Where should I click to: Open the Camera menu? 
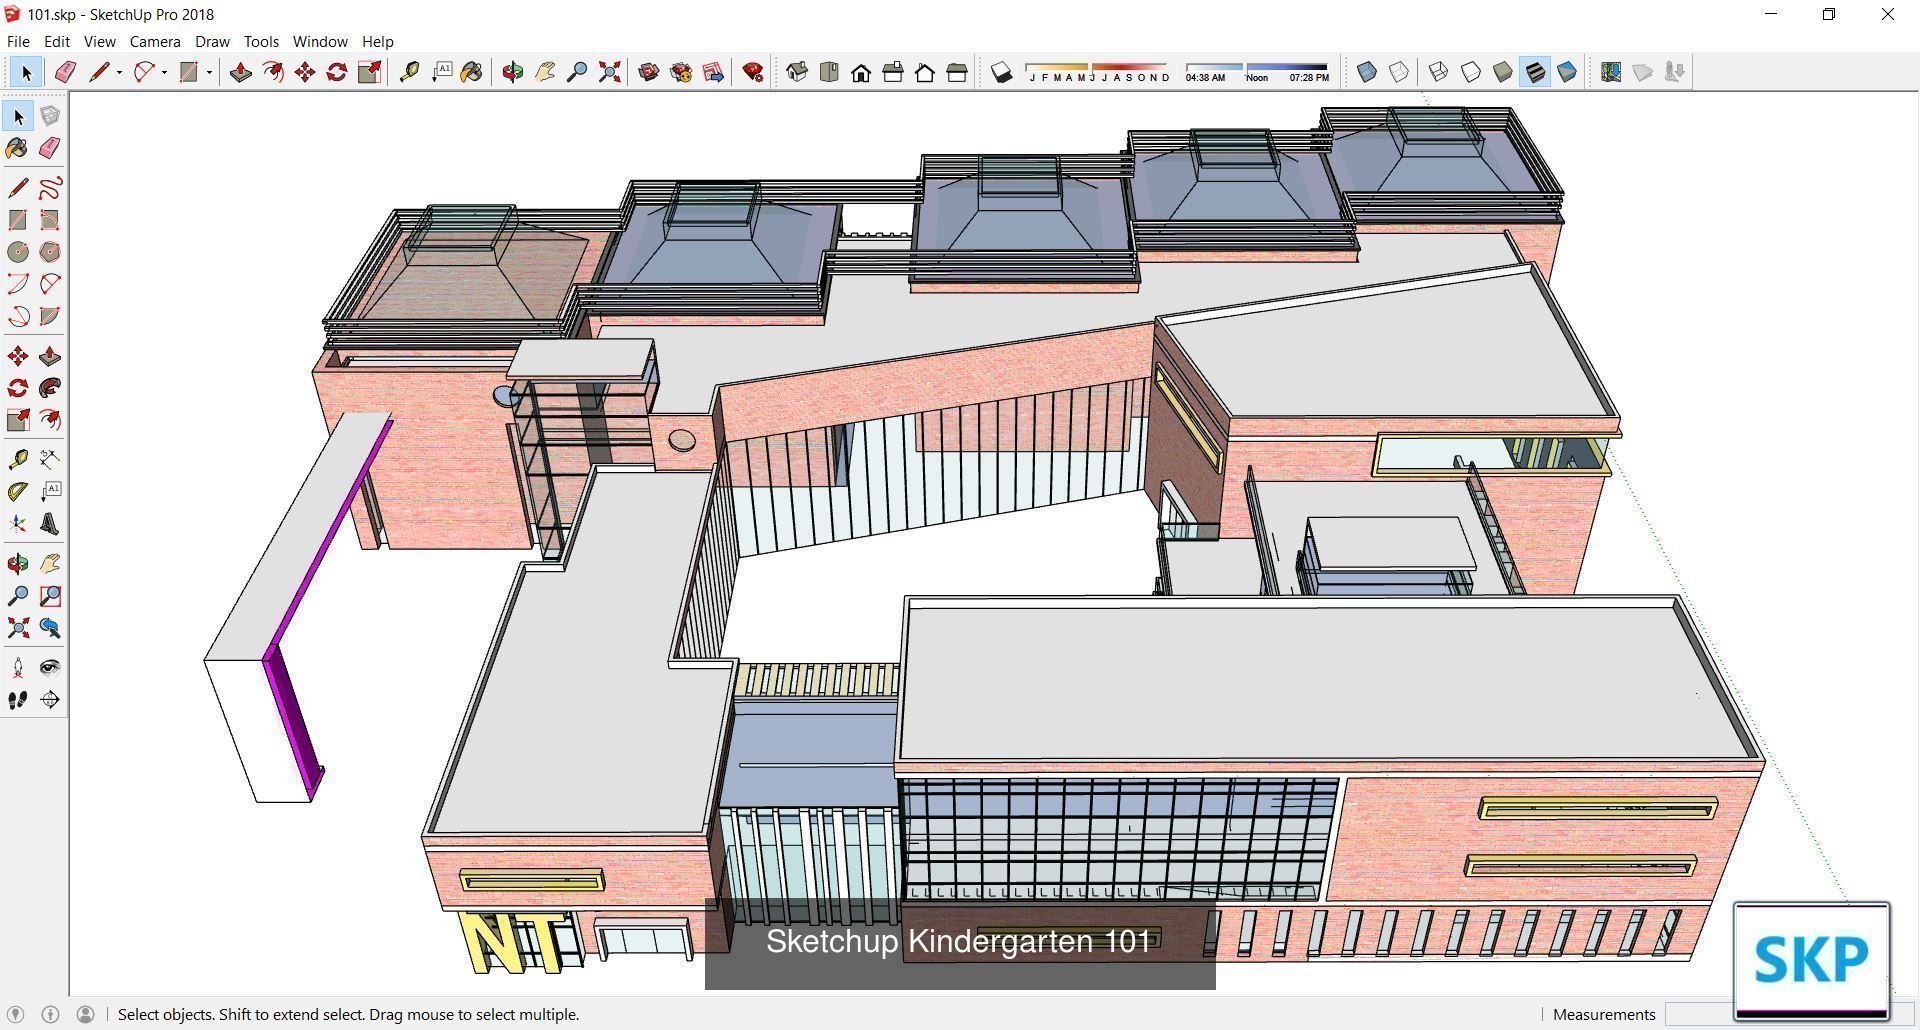click(x=155, y=41)
